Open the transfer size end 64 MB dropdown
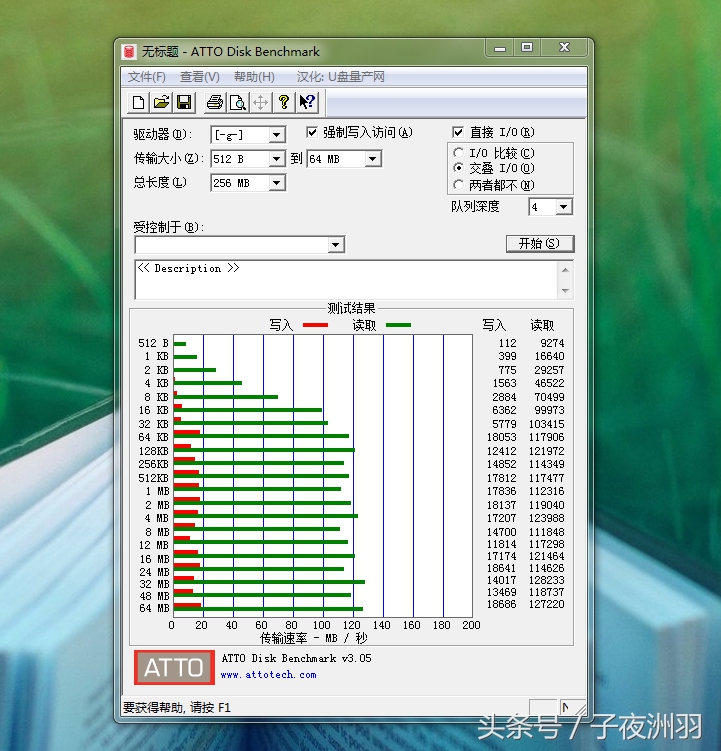Image resolution: width=721 pixels, height=751 pixels. pos(373,159)
